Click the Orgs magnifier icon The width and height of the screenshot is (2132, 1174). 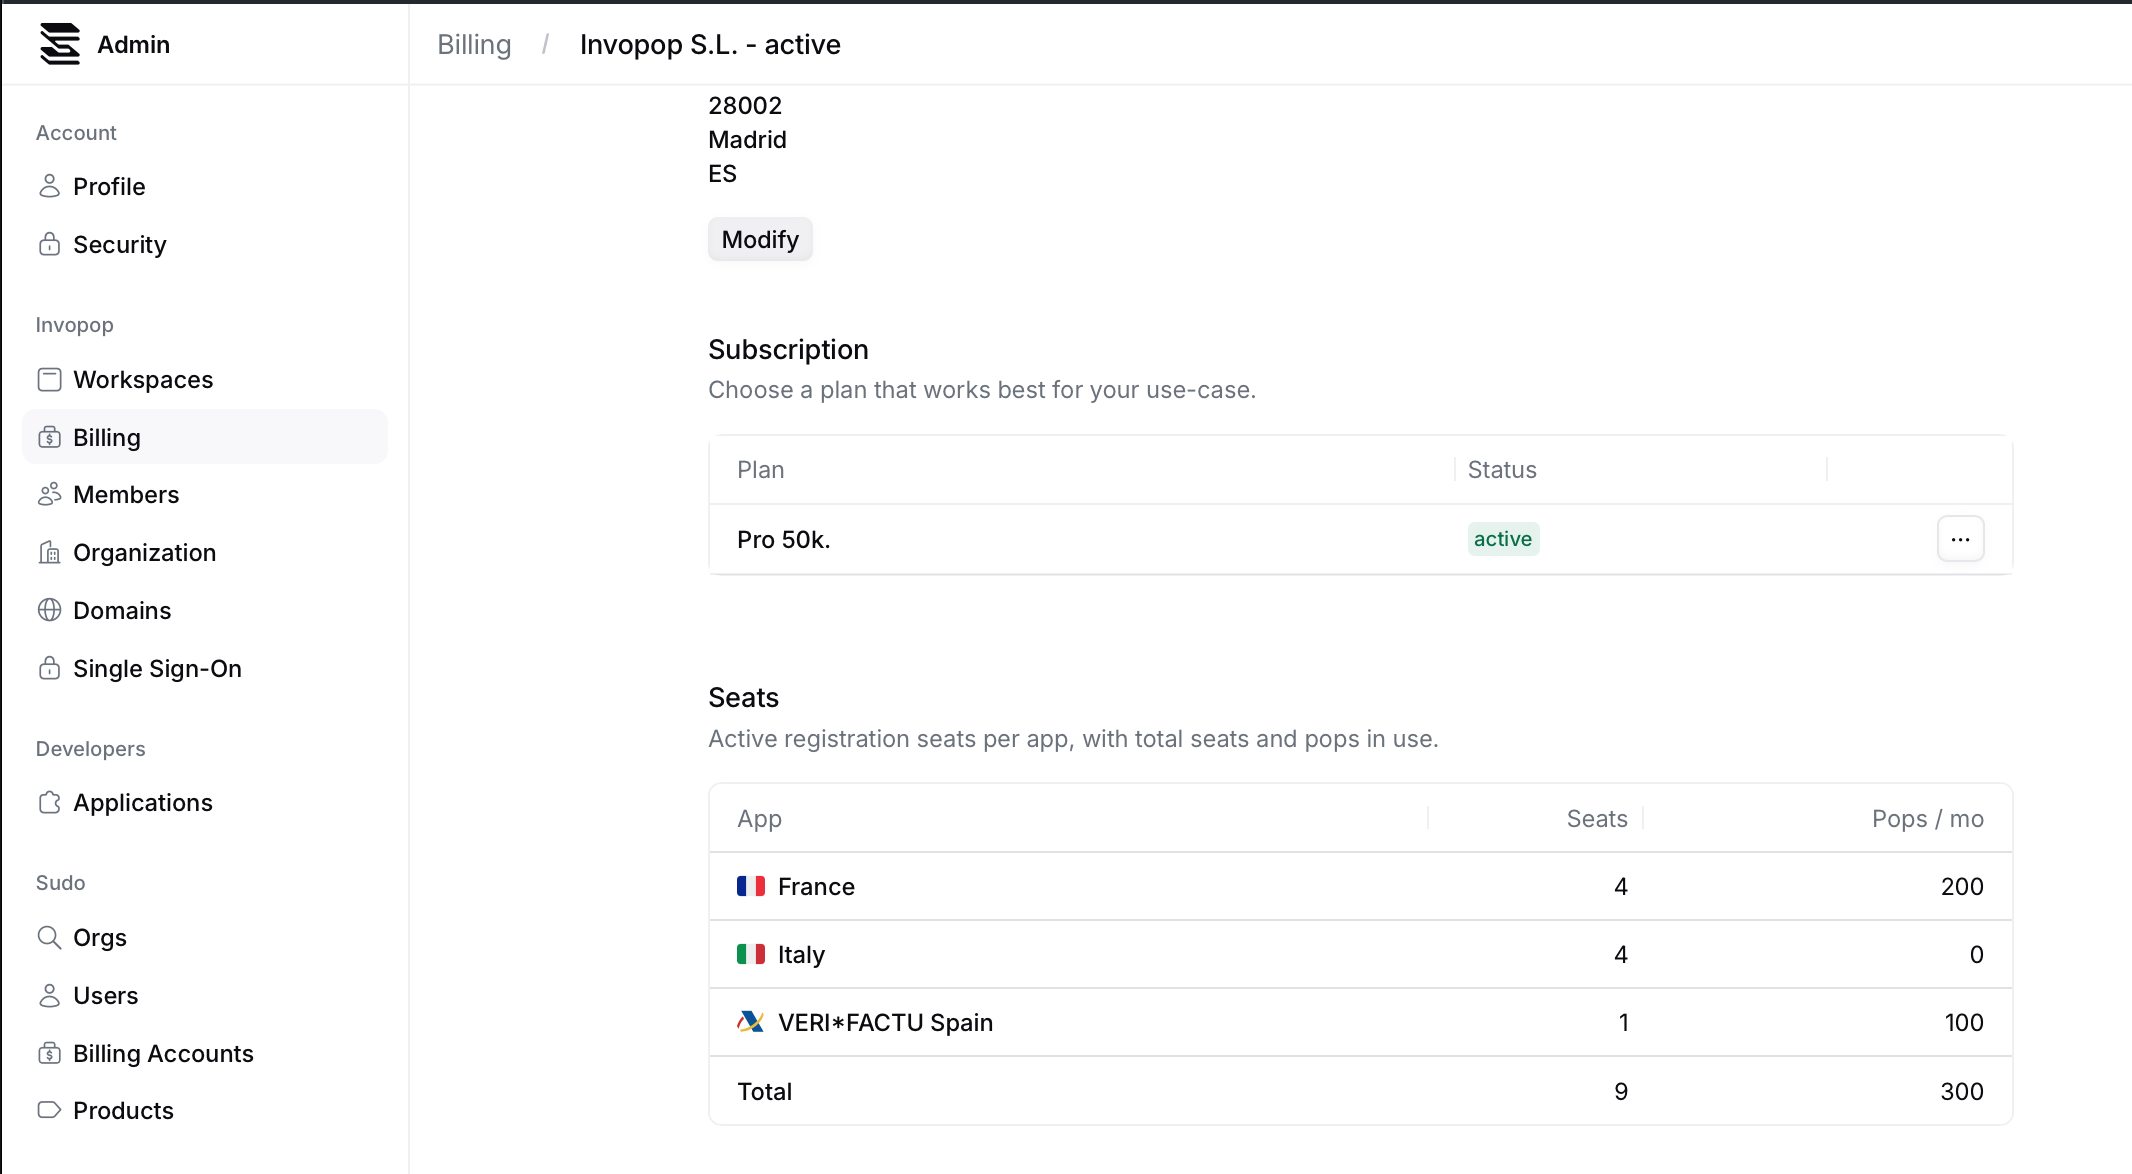pos(49,937)
